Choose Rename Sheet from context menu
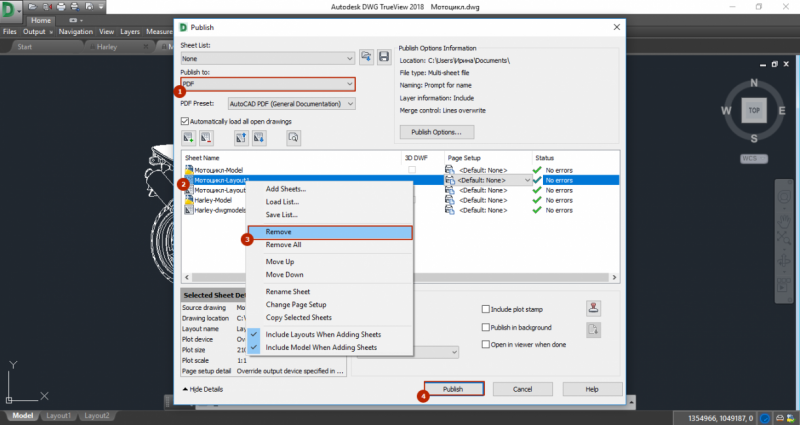Screen dimensions: 800x425 (x=288, y=292)
